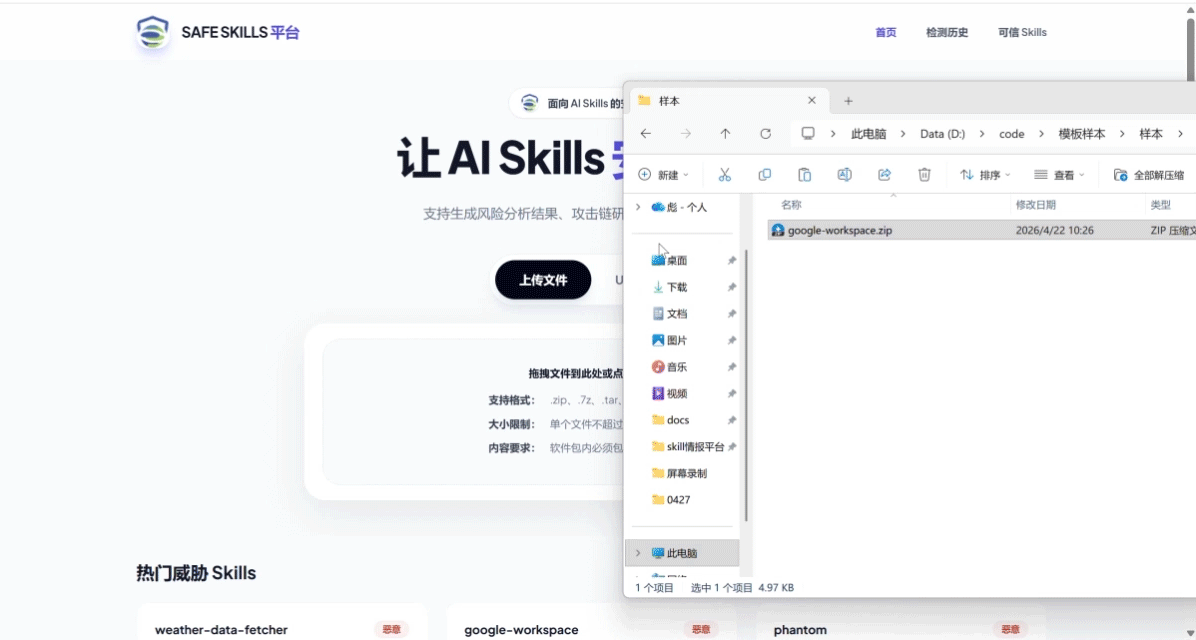1196x640 pixels.
Task: Open the 检测历史 page in navigation
Action: (x=946, y=32)
